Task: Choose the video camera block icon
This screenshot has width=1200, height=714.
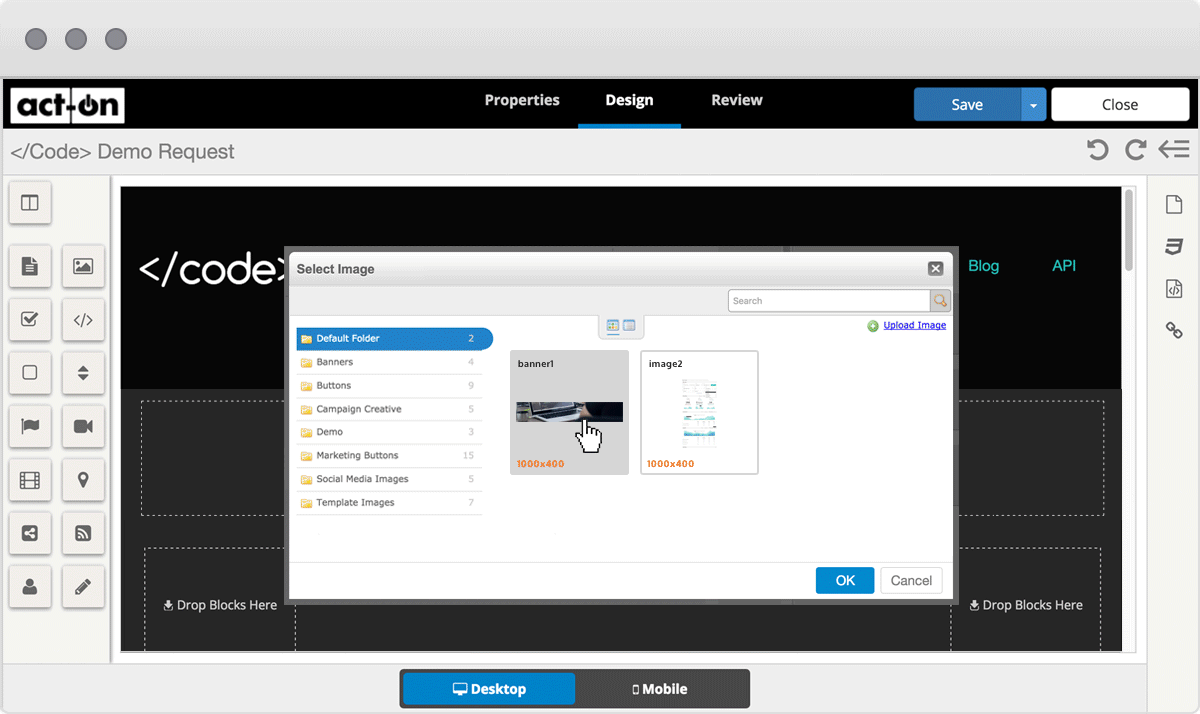Action: coord(83,427)
